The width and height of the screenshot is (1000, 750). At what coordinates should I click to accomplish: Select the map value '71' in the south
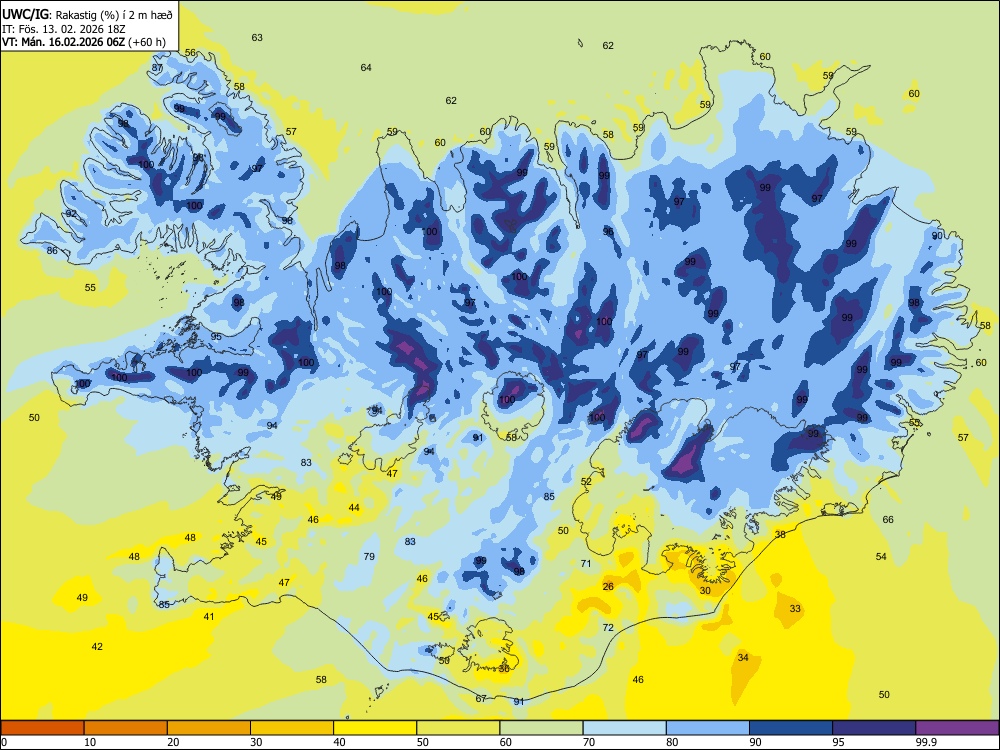pos(587,564)
